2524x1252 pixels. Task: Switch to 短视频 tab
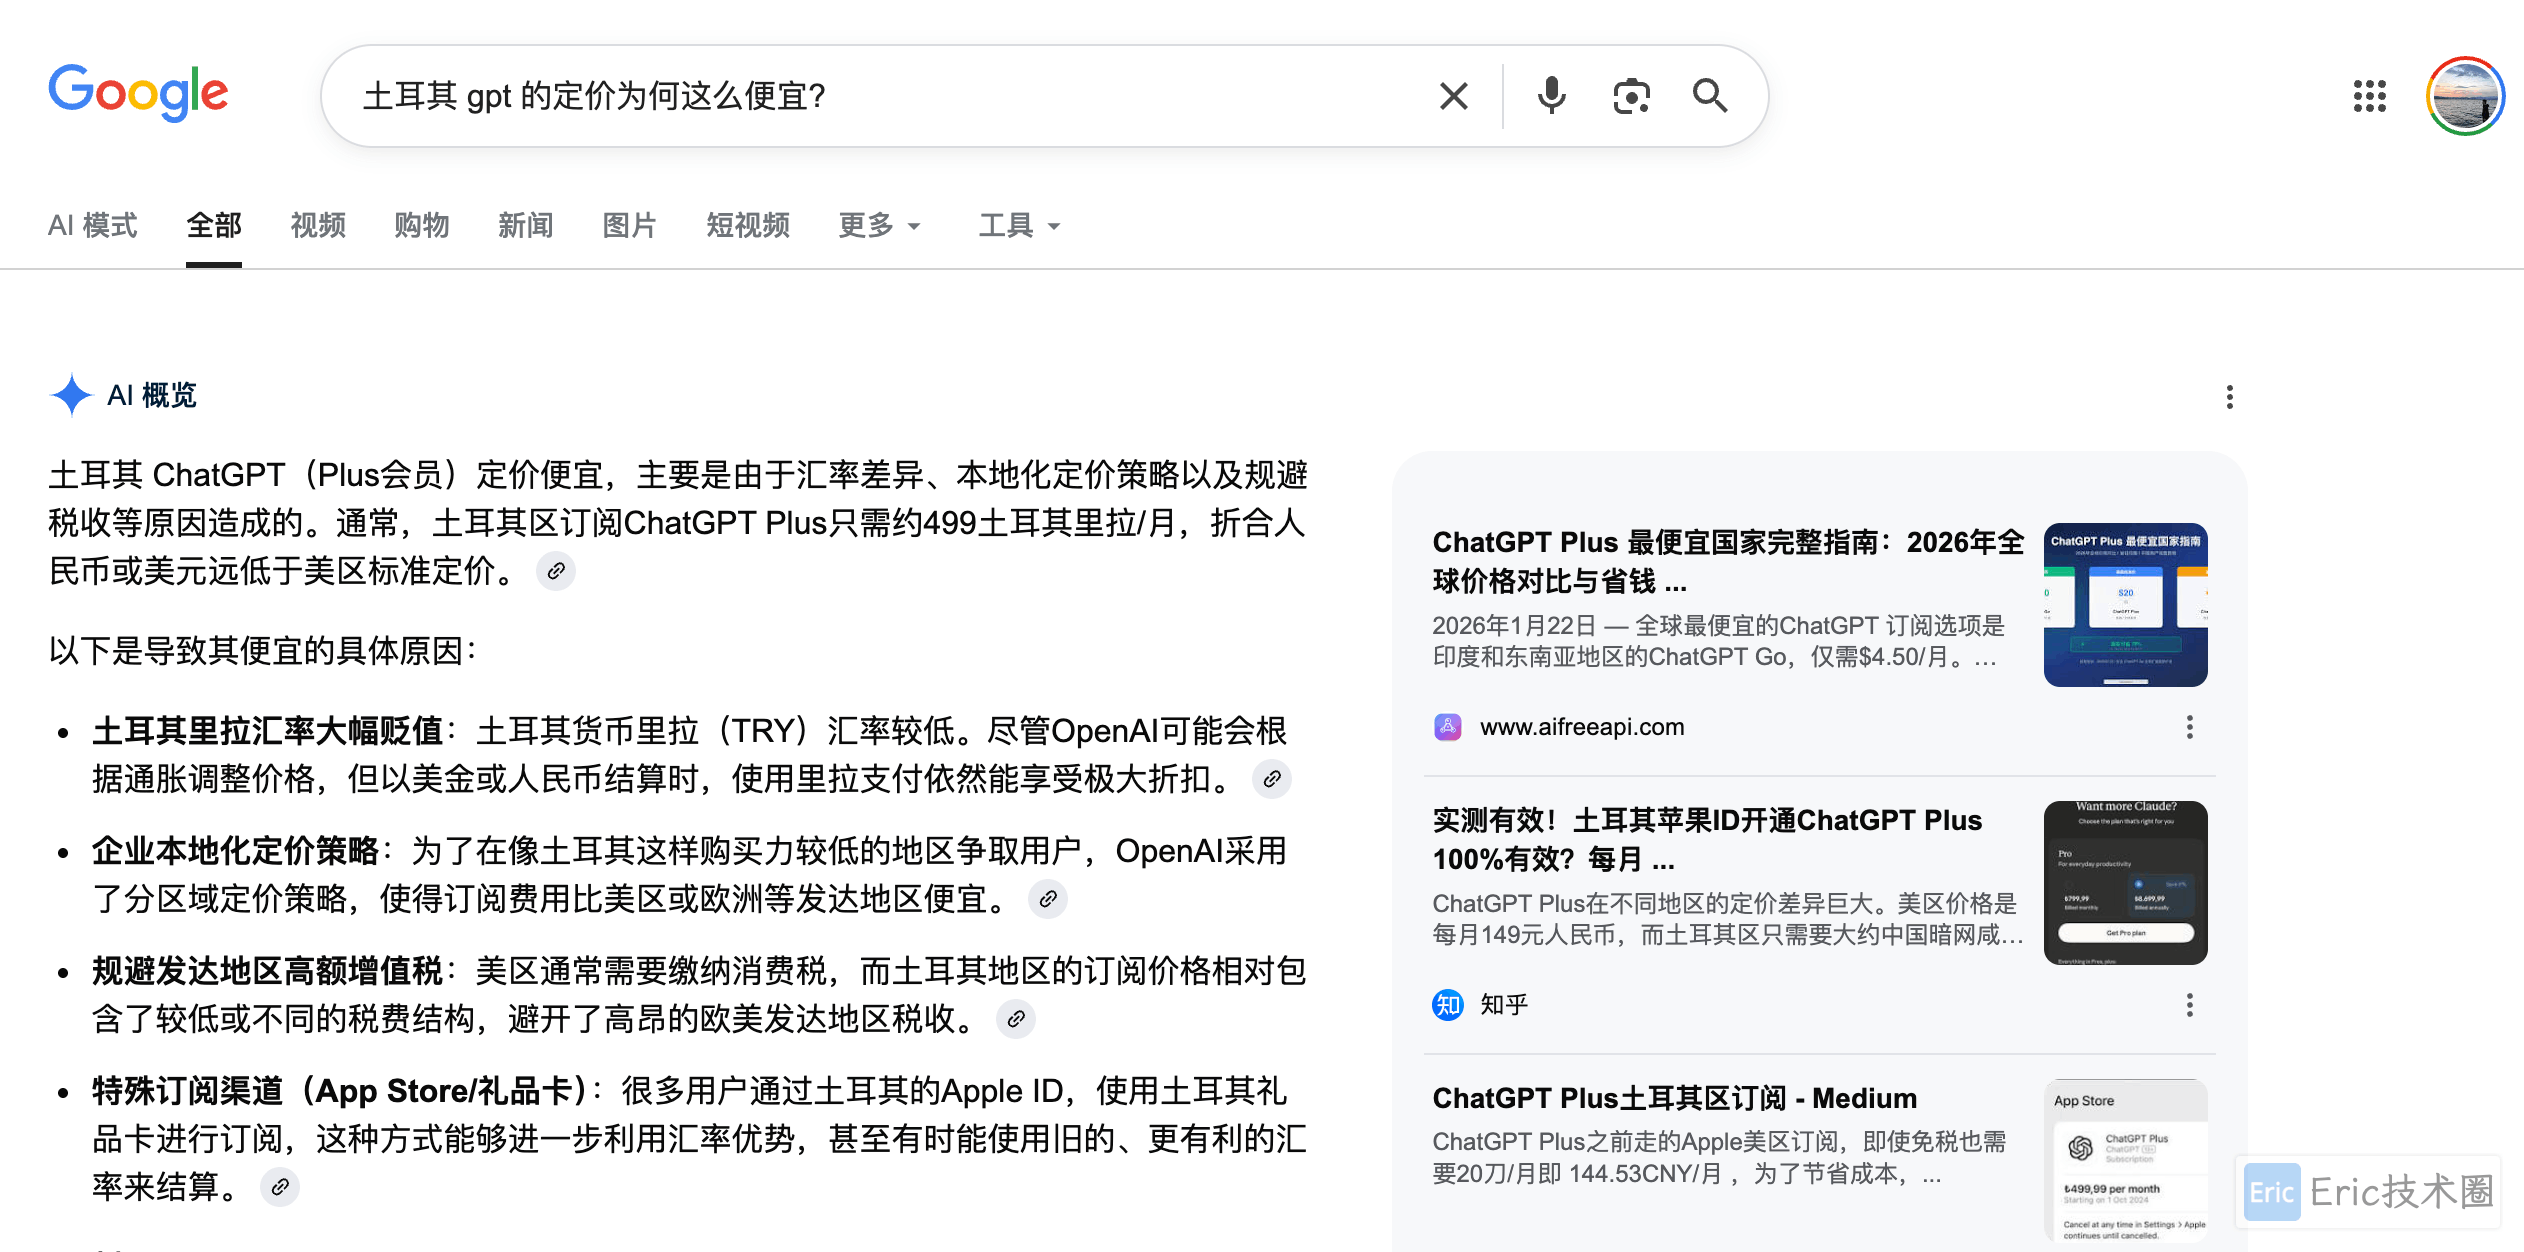click(x=748, y=225)
